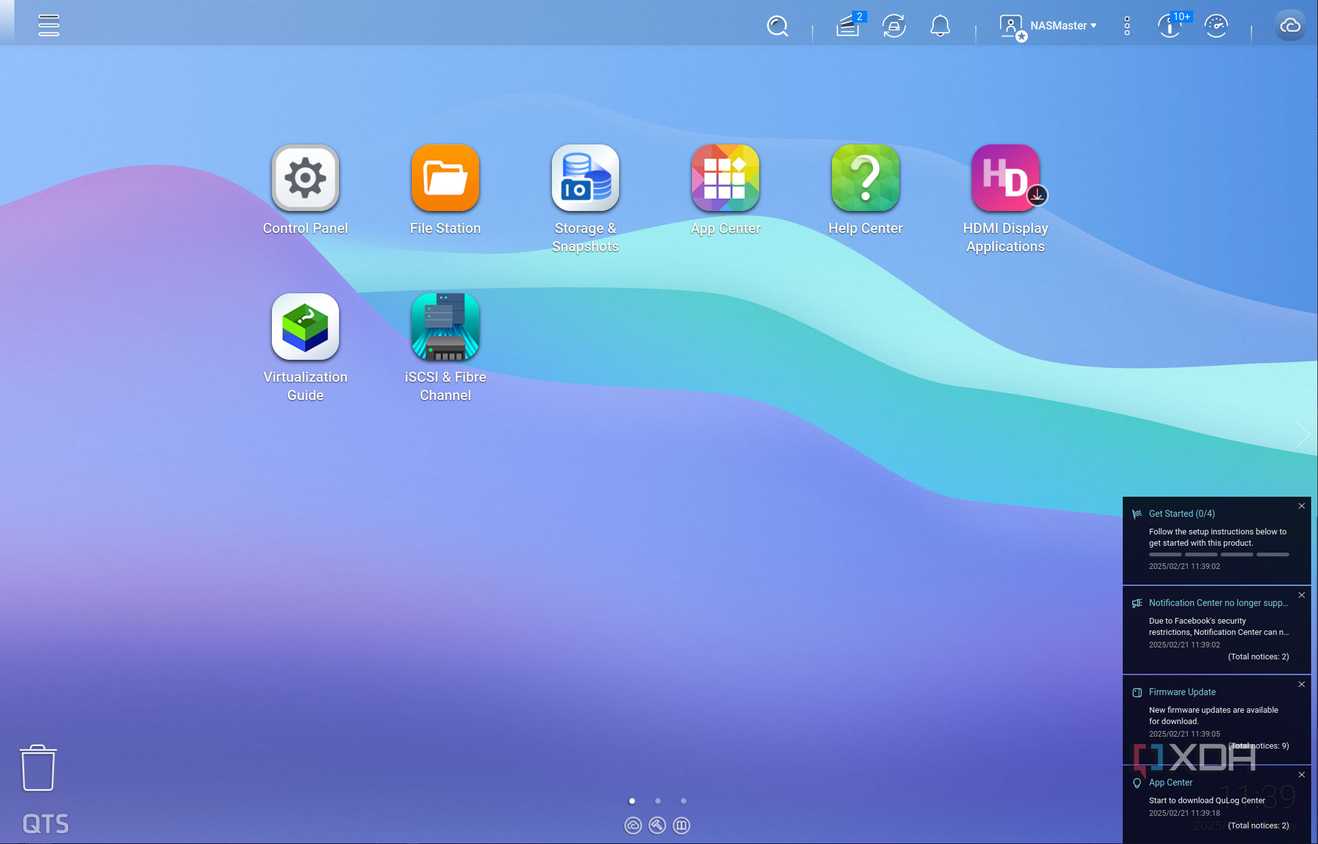
Task: Open Background Tasks icon with badge 2
Action: click(848, 26)
